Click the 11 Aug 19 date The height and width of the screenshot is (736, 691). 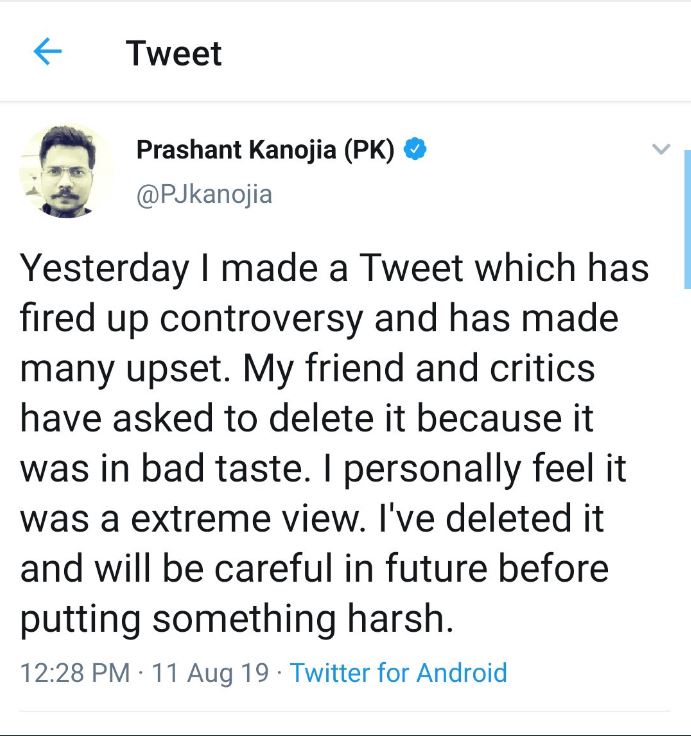[x=212, y=673]
